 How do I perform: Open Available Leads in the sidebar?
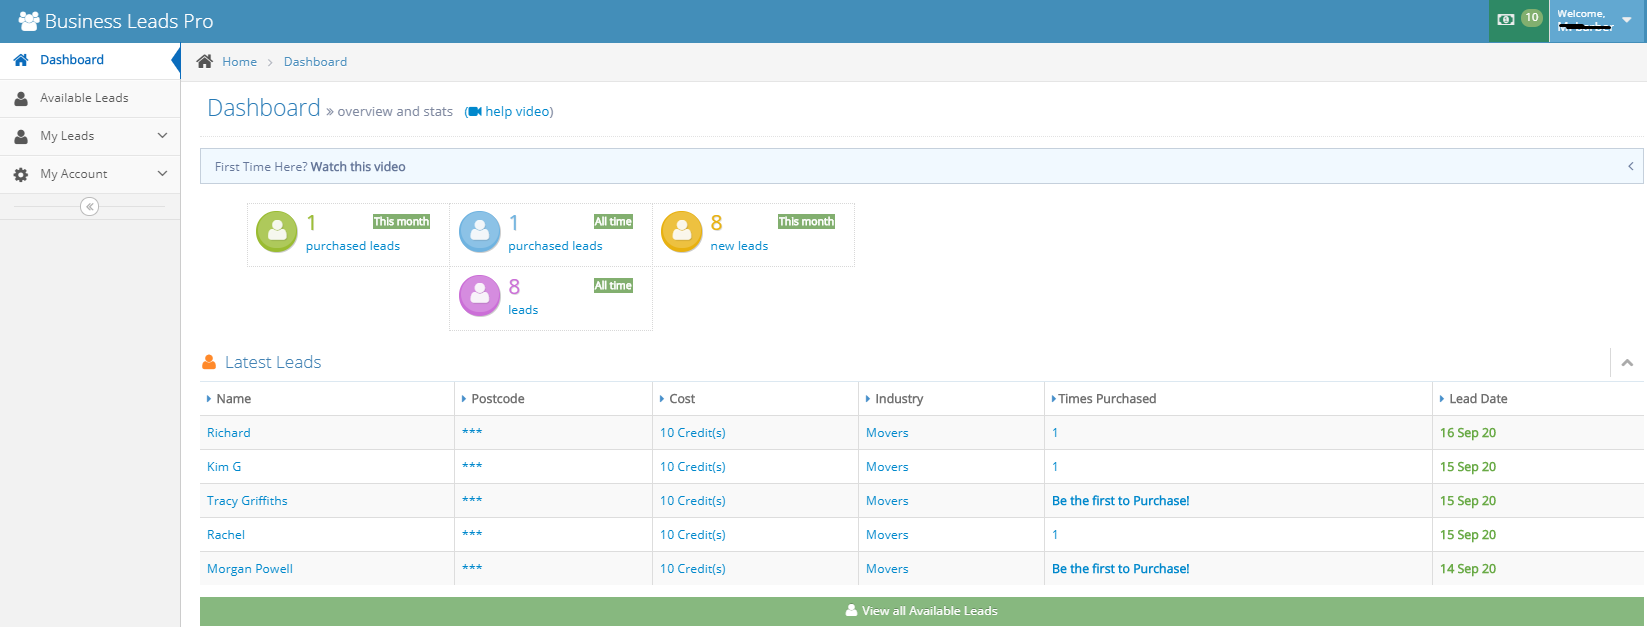click(84, 98)
